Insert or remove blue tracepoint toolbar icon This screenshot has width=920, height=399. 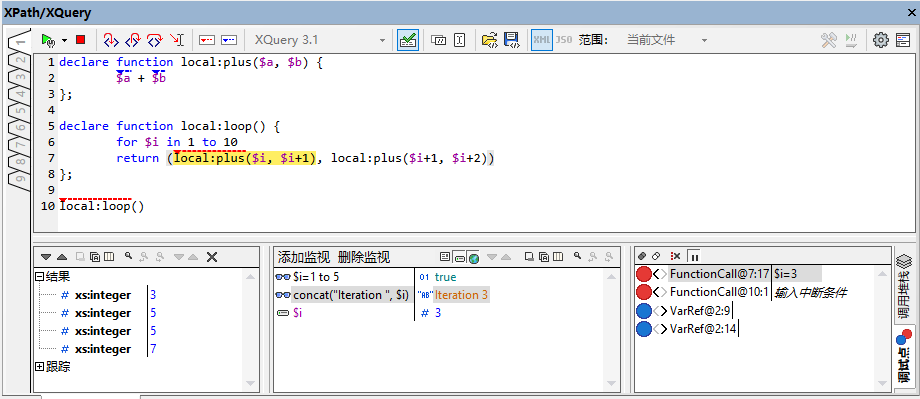[229, 40]
